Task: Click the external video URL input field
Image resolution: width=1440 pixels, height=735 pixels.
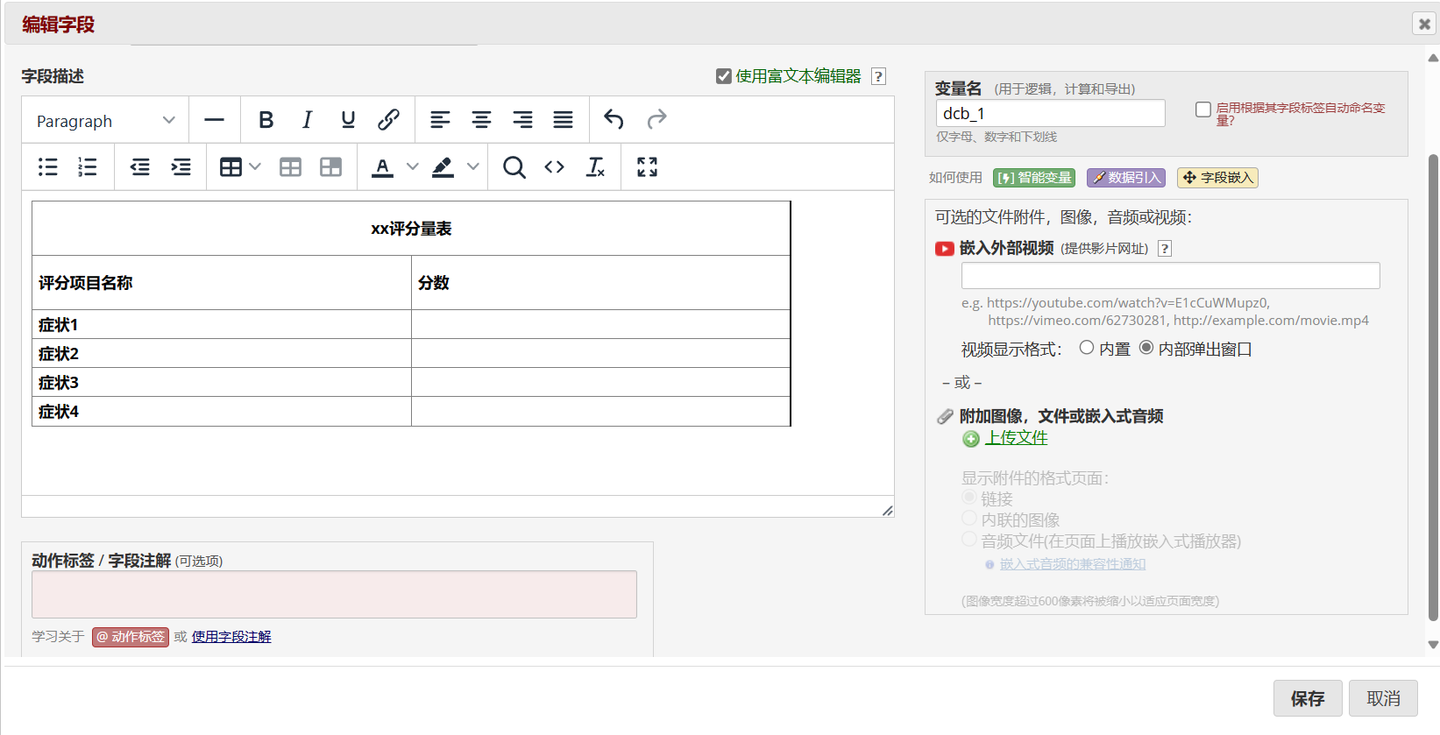Action: [1169, 275]
